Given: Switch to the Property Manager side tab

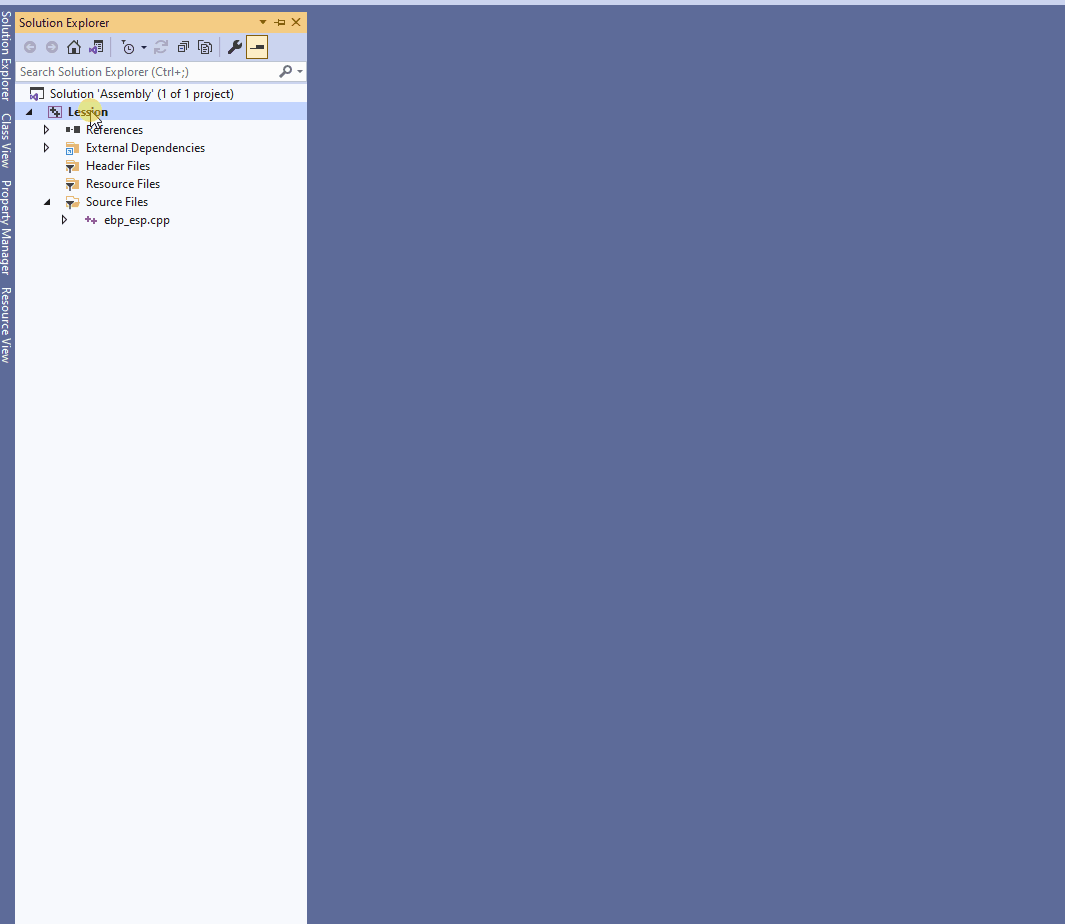Looking at the screenshot, I should point(6,227).
